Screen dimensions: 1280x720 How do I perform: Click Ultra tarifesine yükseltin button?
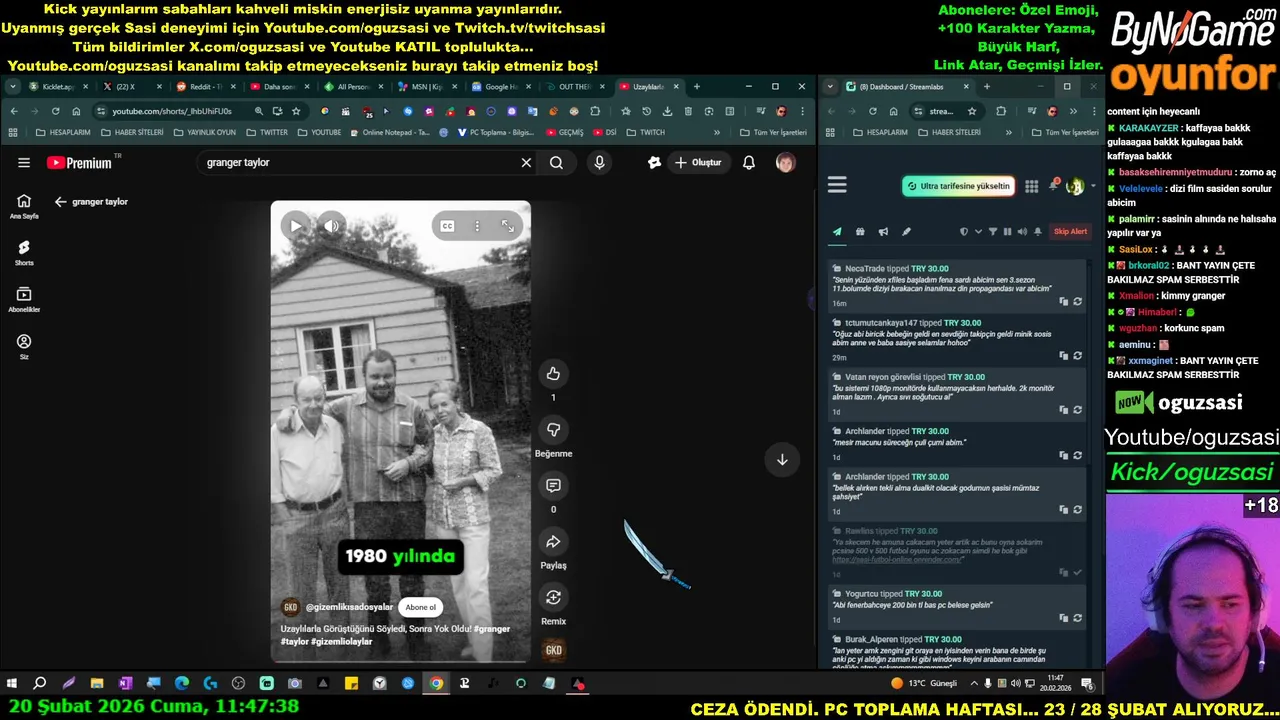click(959, 186)
